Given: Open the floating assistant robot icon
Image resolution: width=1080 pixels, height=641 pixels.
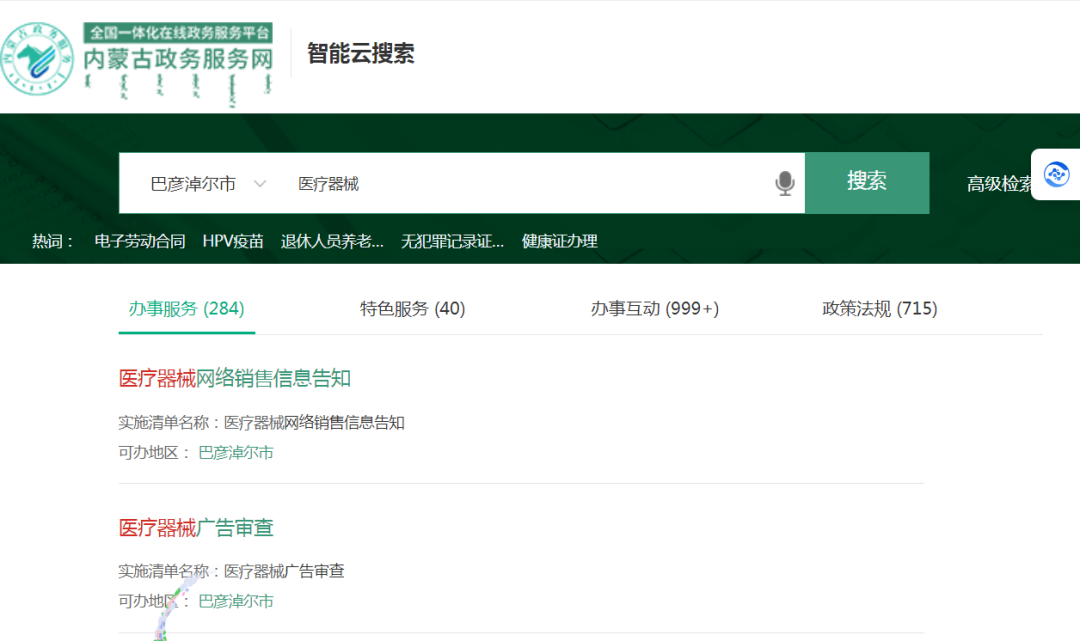Looking at the screenshot, I should click(1056, 174).
